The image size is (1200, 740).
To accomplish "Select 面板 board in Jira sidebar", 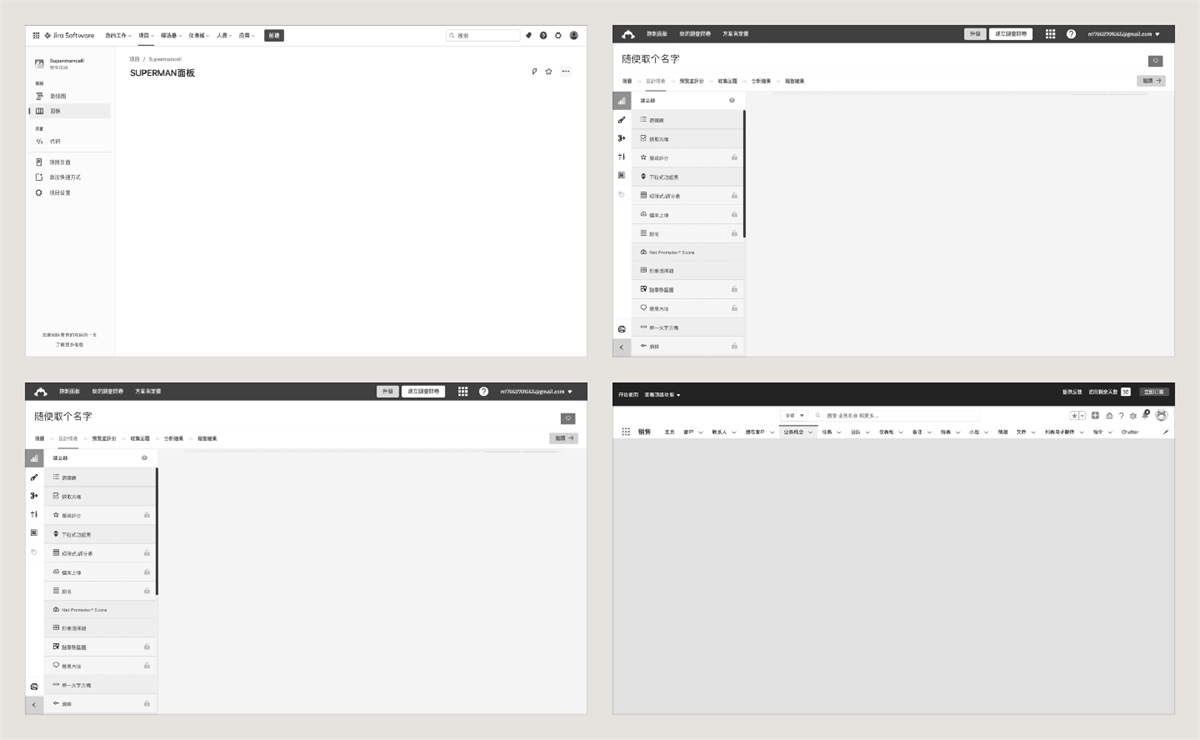I will click(69, 111).
